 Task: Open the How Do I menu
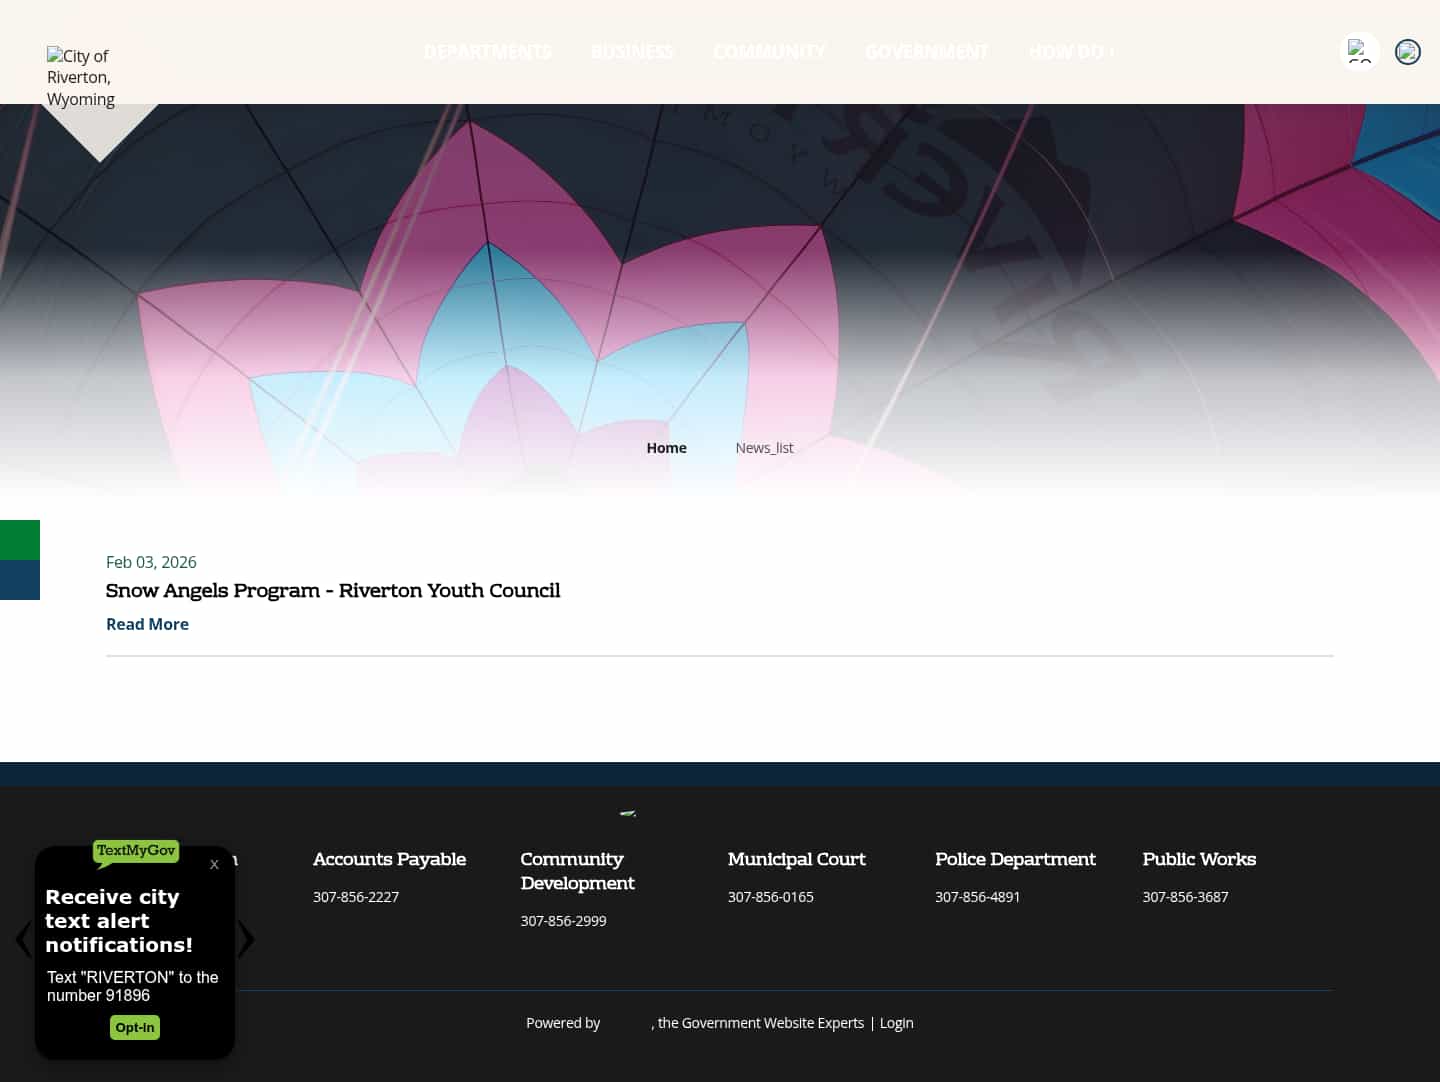(1072, 52)
